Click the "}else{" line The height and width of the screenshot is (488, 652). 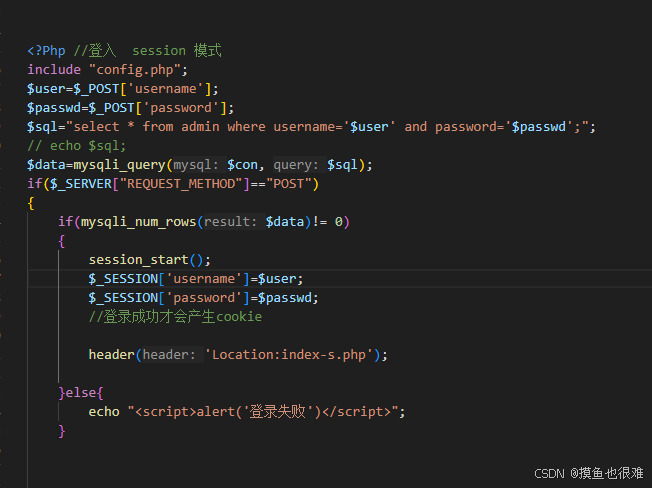pos(81,393)
